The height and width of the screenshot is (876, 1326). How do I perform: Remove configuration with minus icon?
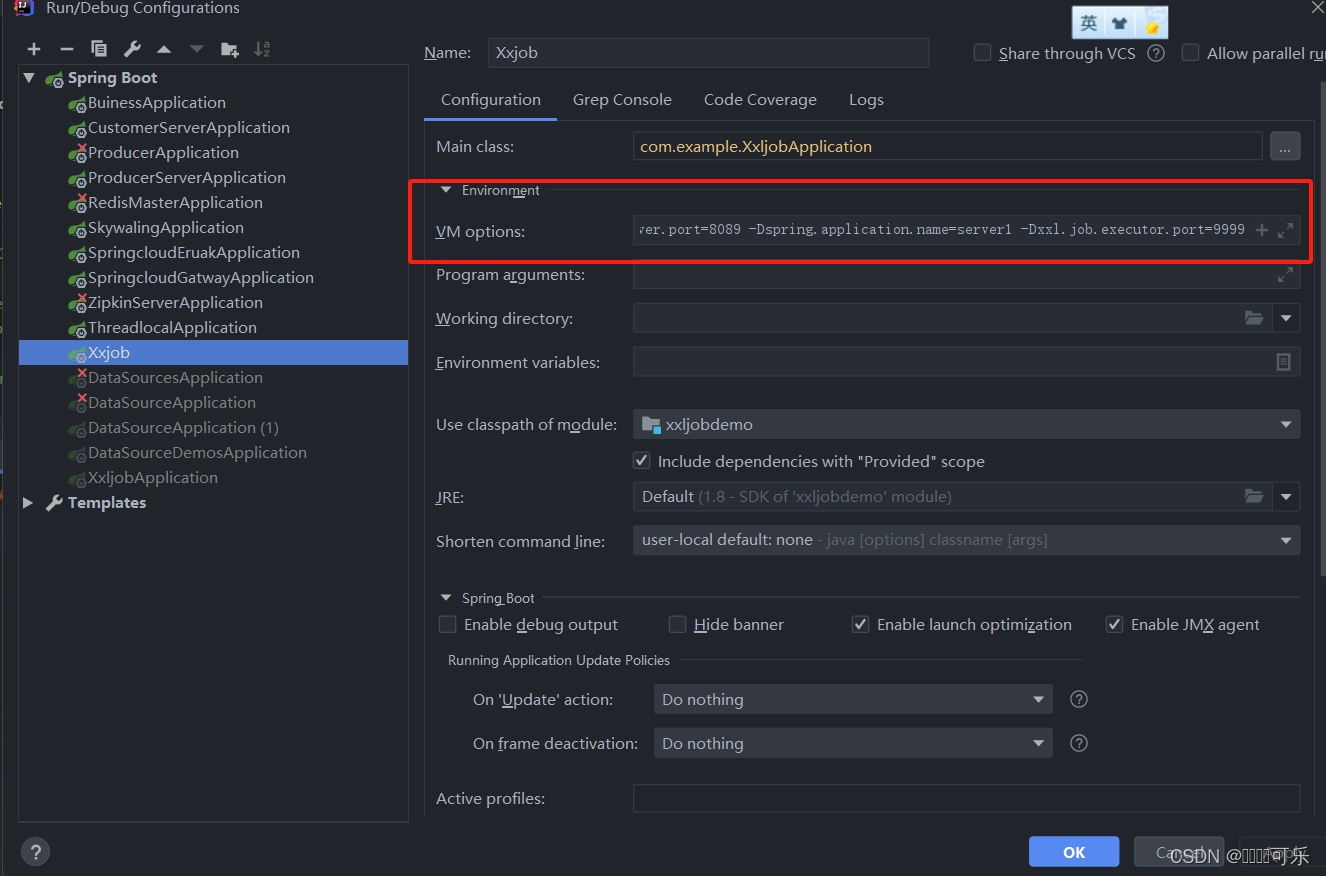(67, 49)
